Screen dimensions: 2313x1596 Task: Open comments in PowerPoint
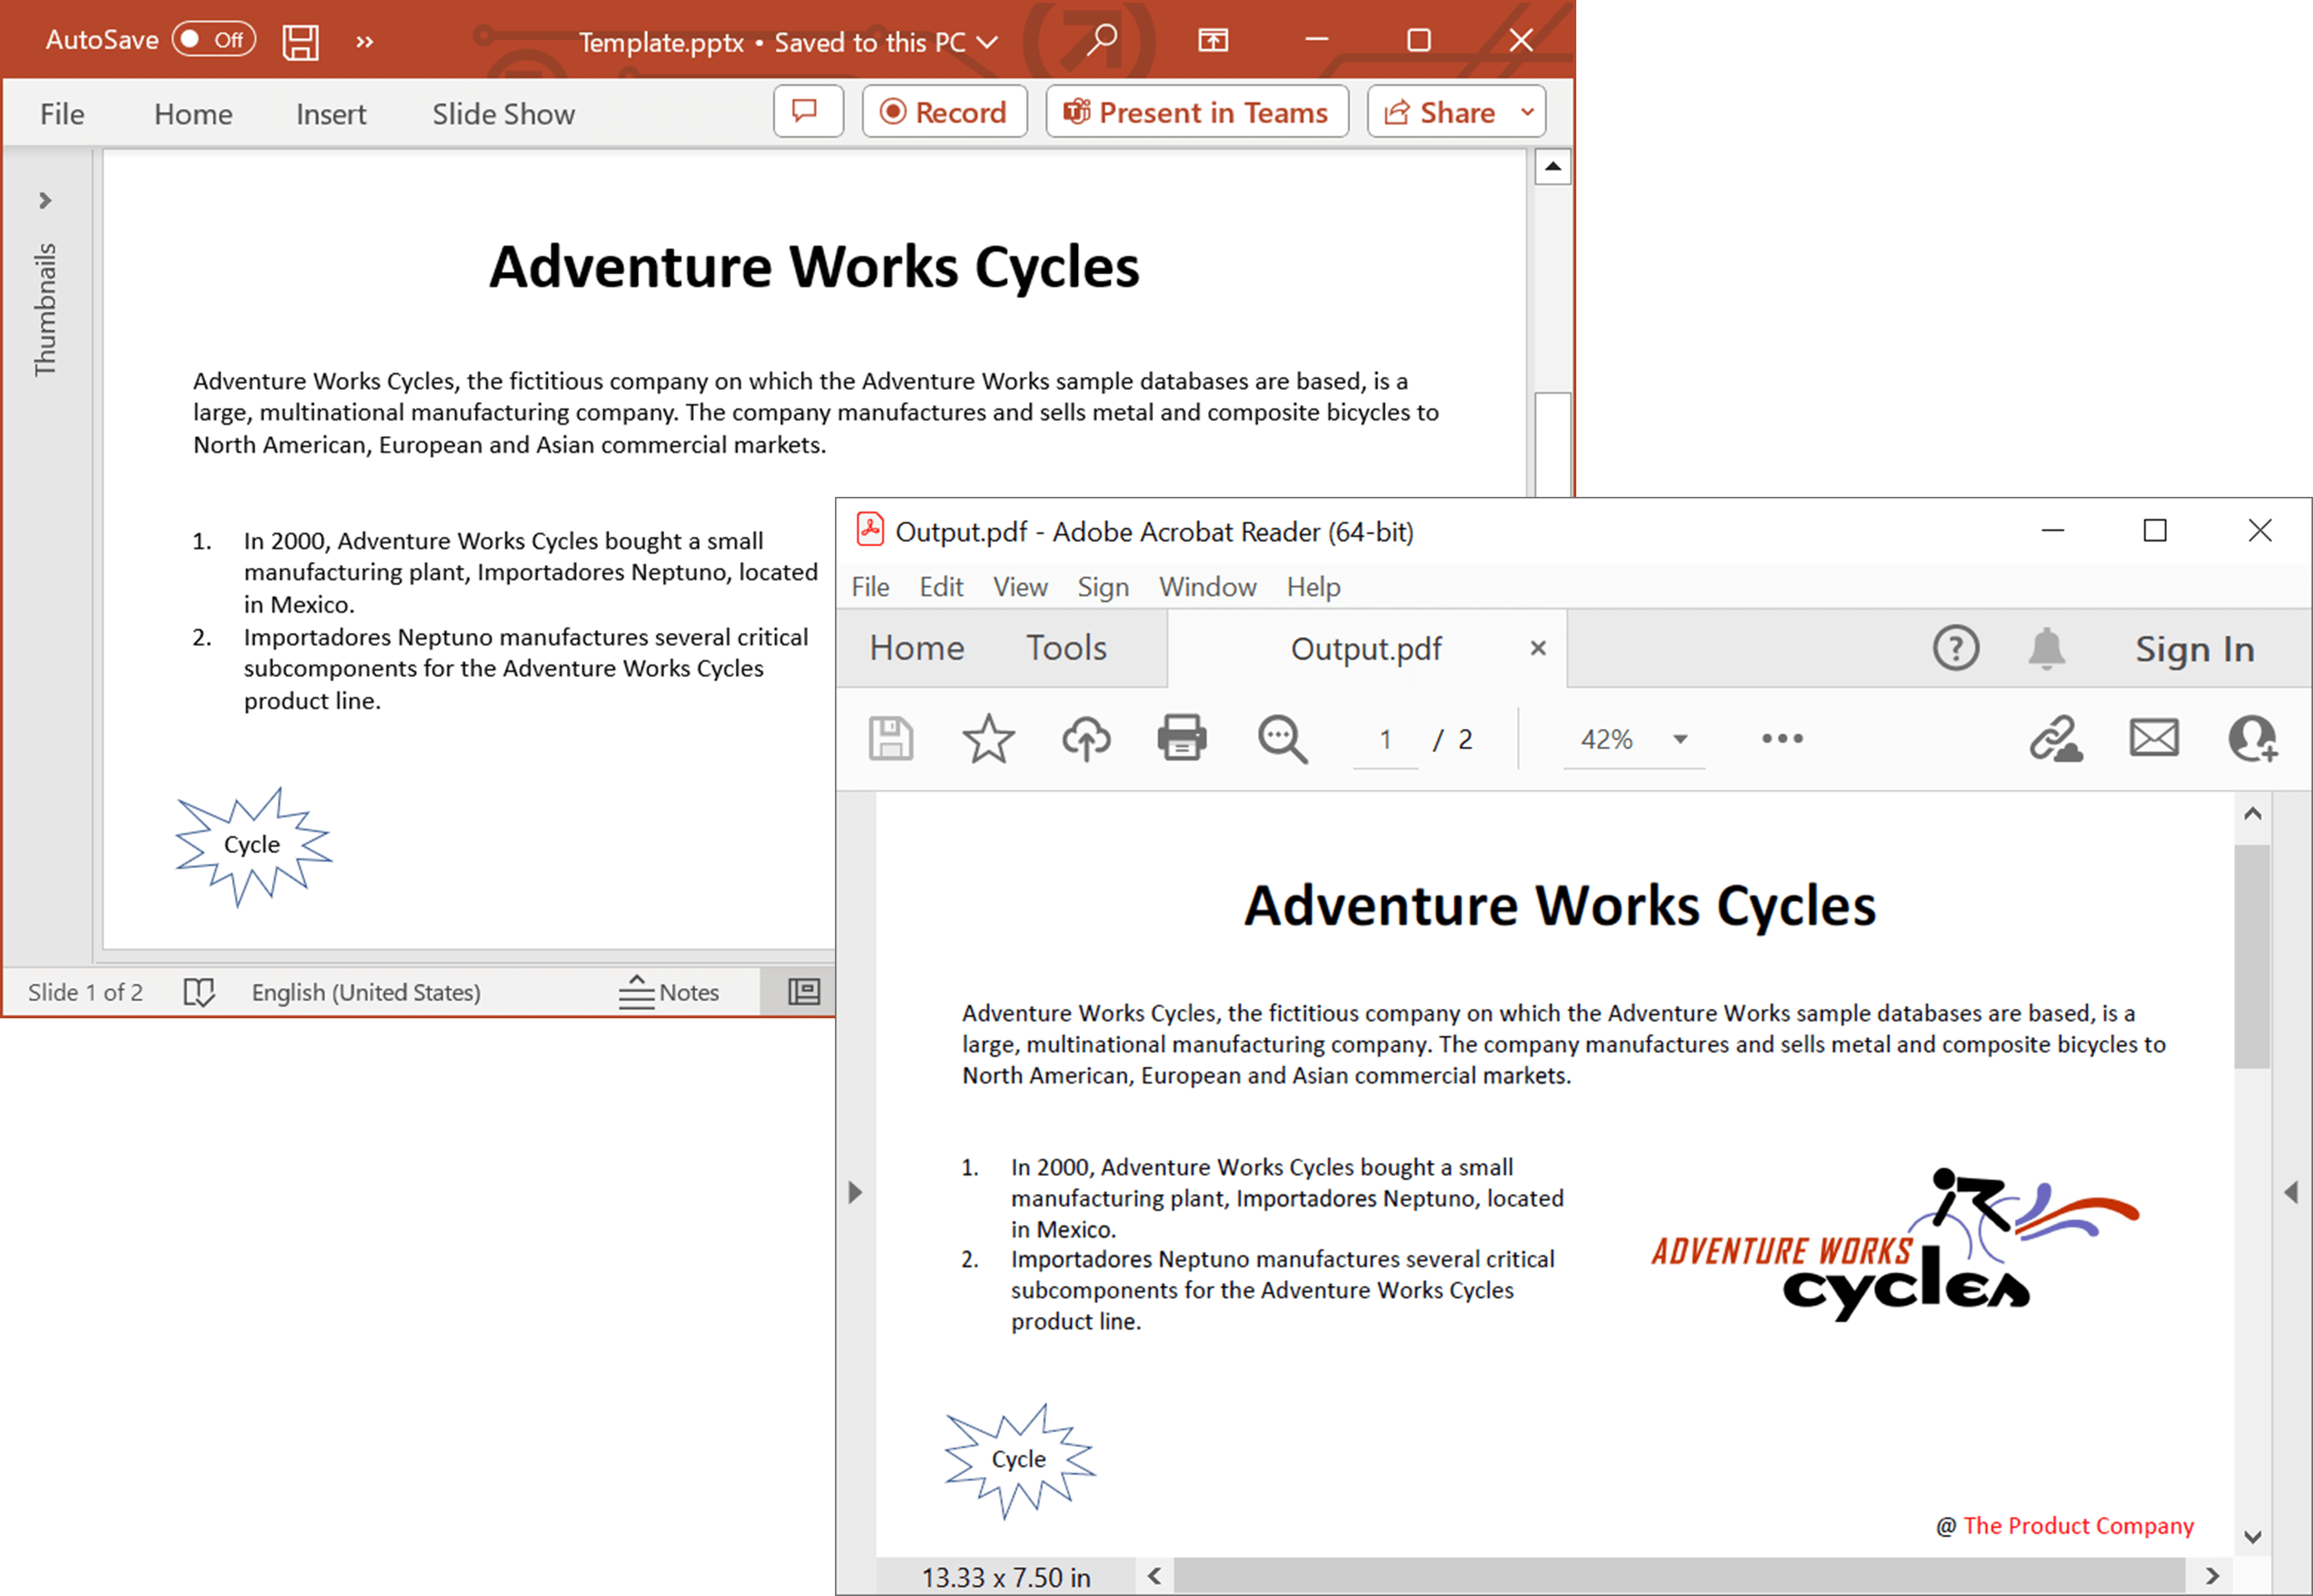click(x=807, y=111)
